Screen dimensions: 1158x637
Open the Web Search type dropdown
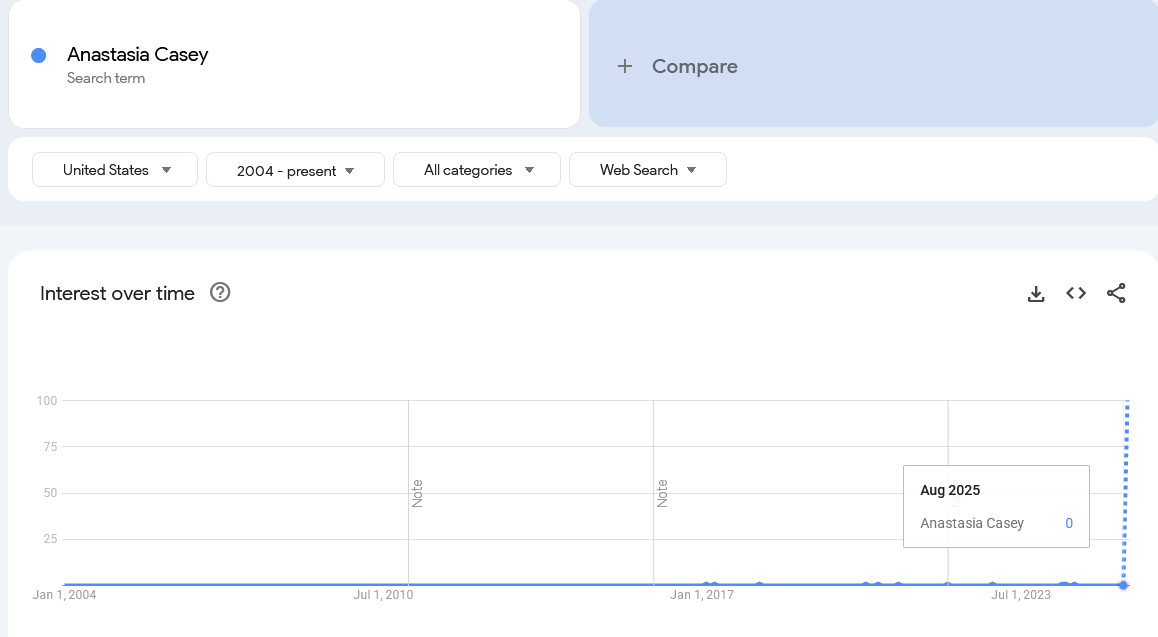click(648, 170)
